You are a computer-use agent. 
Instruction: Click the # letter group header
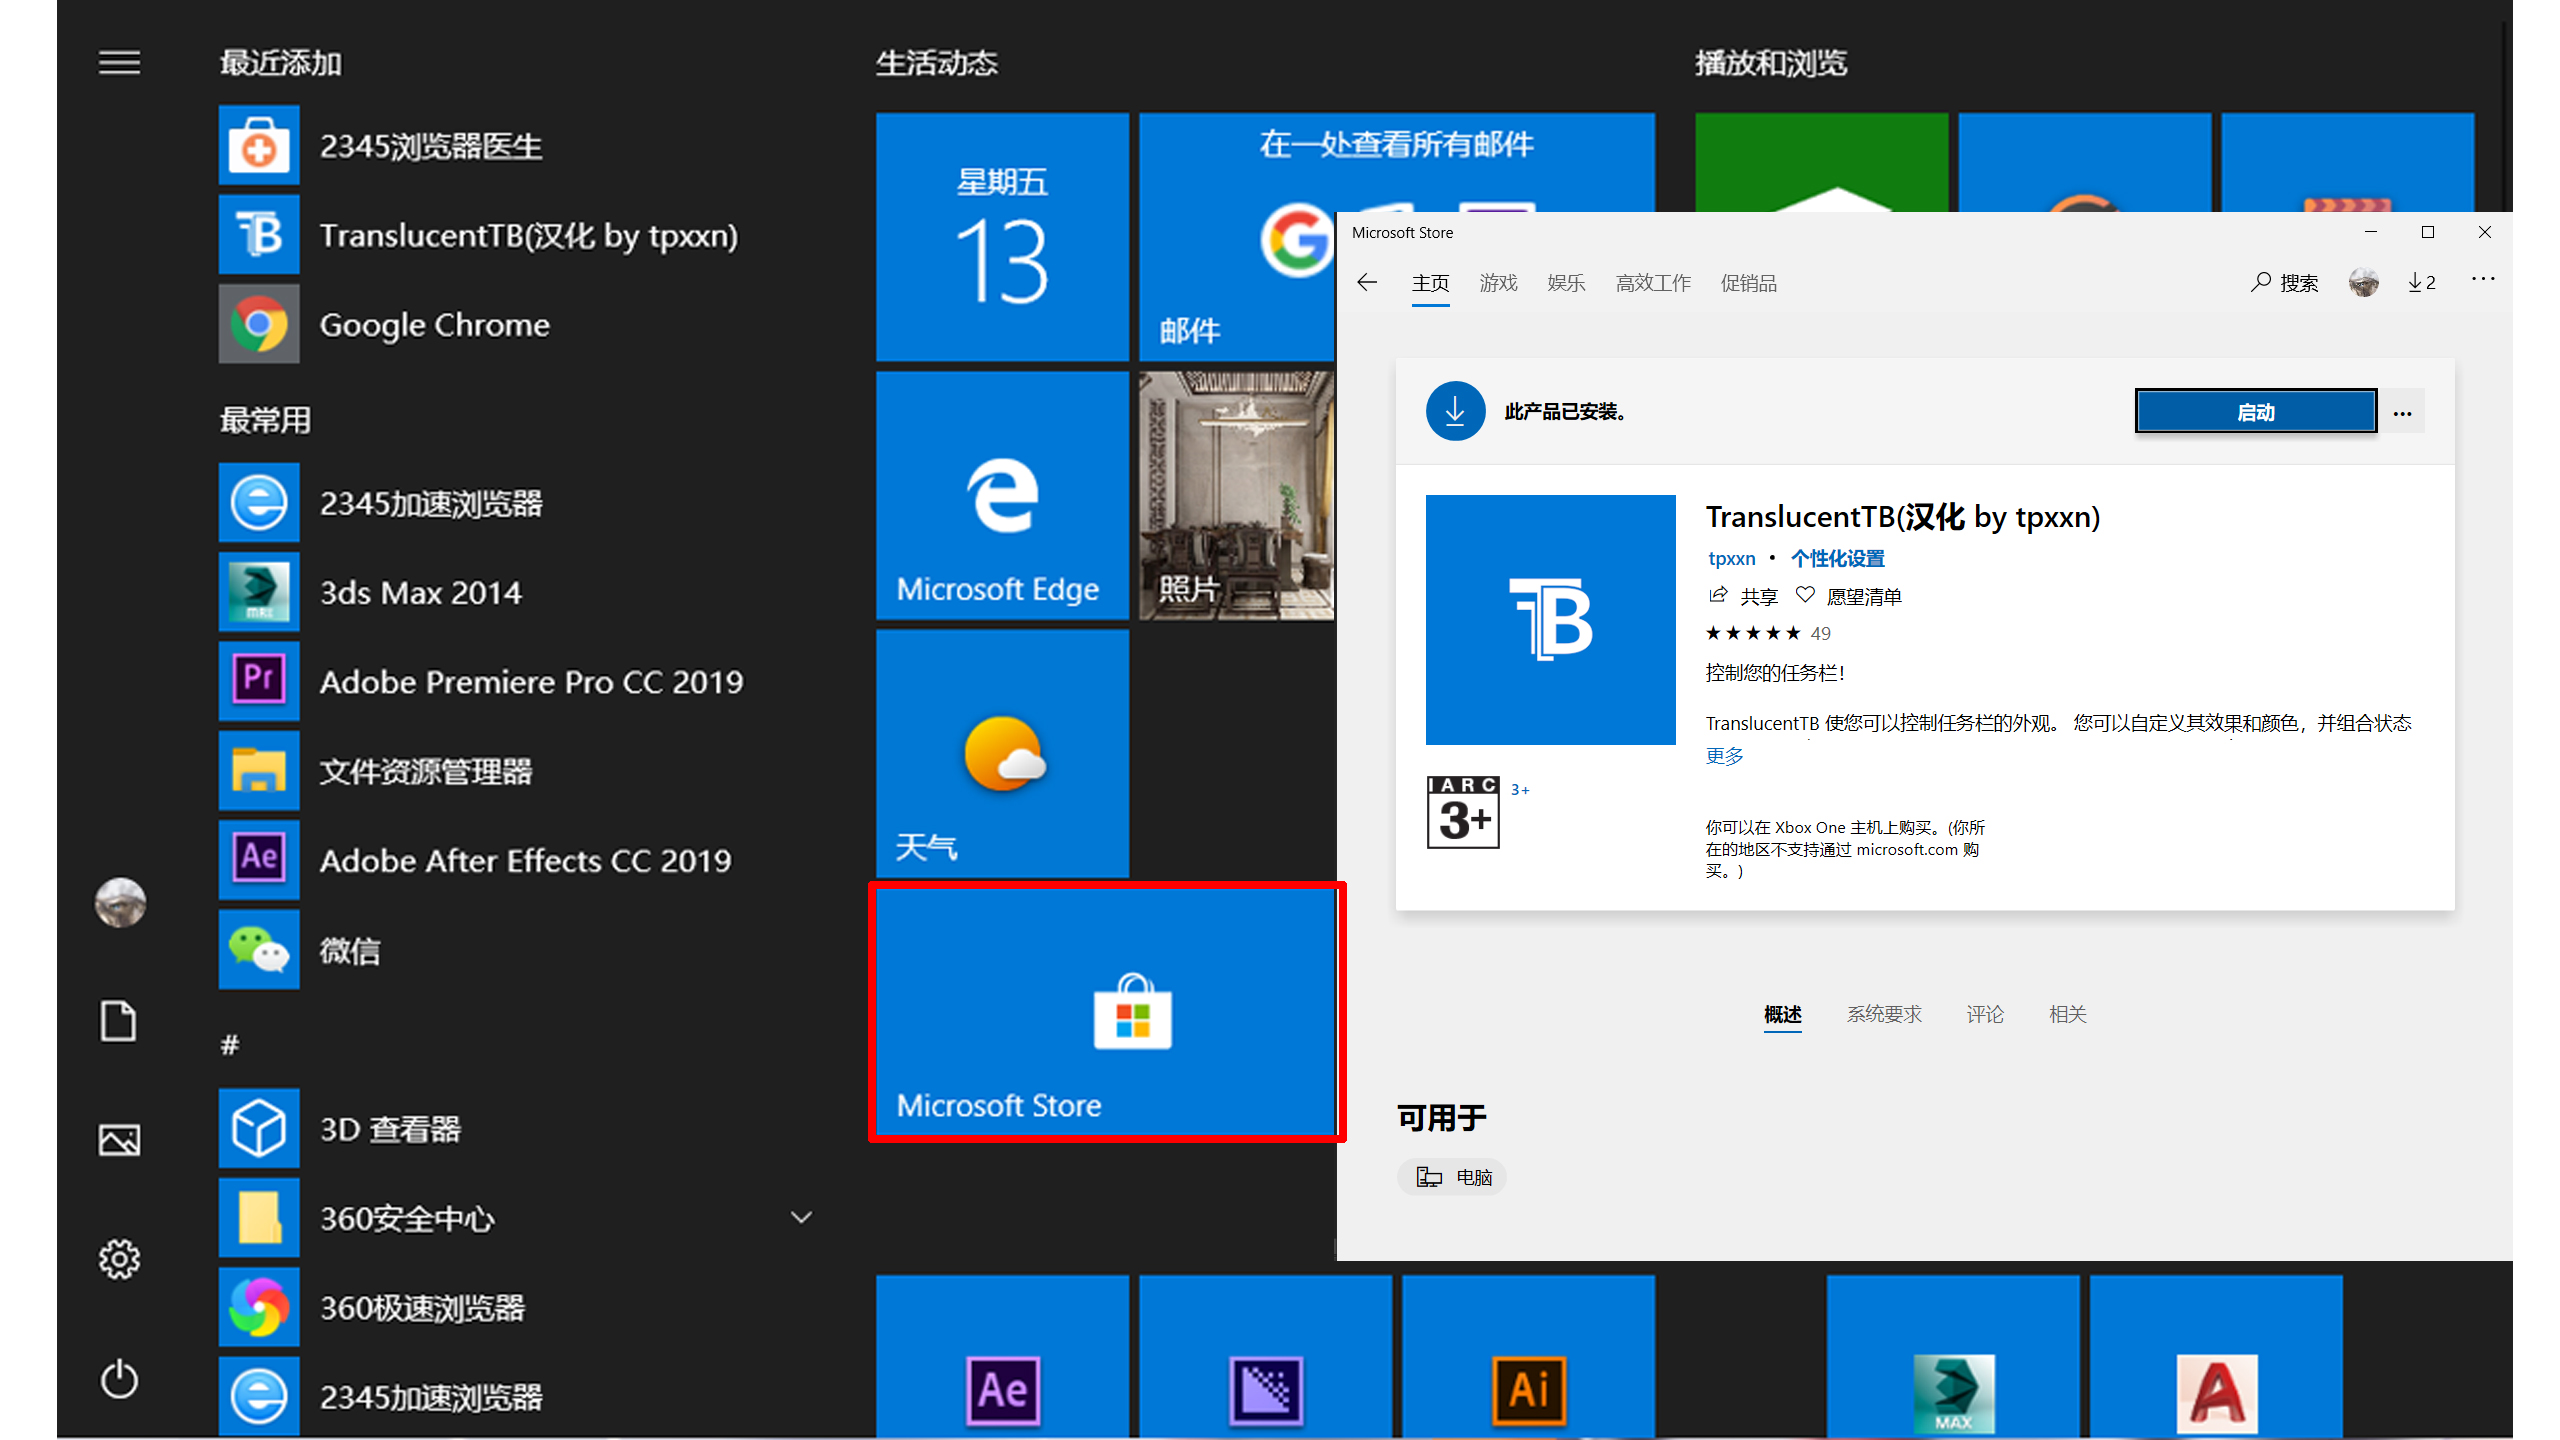(230, 1045)
